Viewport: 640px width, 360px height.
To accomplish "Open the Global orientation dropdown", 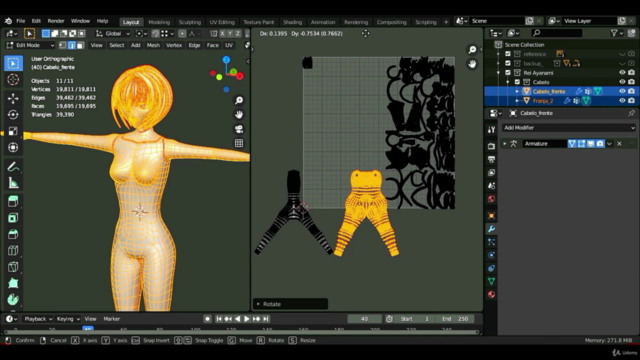I will [x=113, y=33].
